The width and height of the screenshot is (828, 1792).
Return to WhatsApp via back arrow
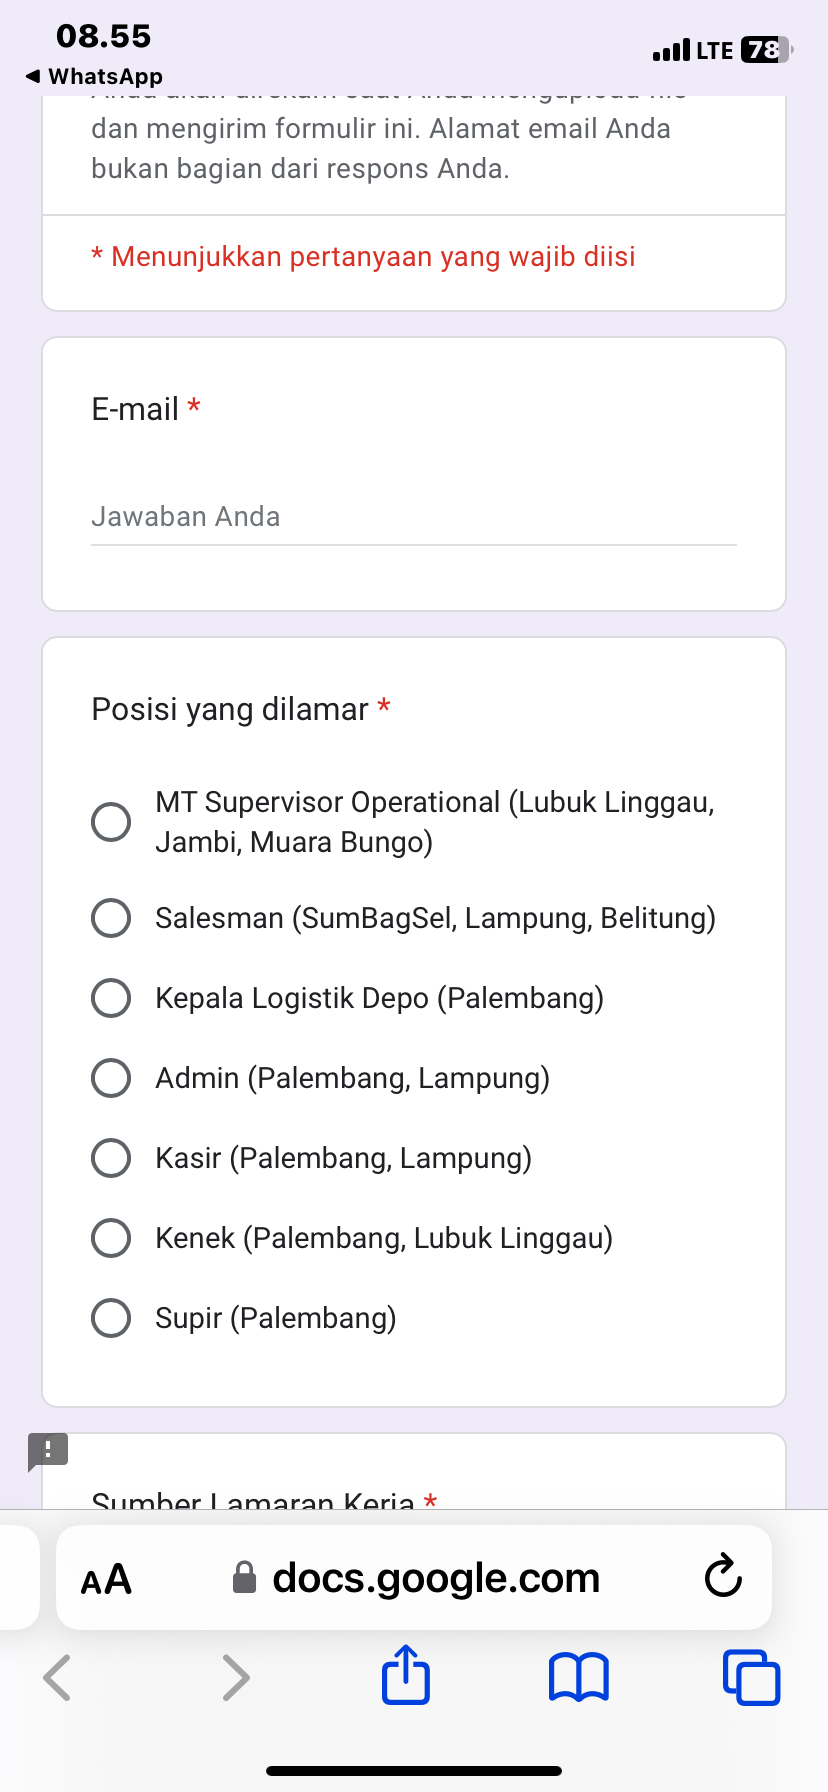point(34,76)
